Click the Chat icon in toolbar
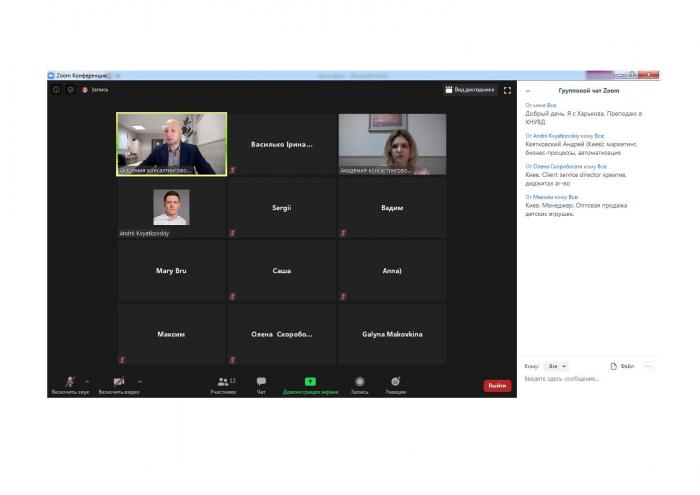The width and height of the screenshot is (700, 495). 261,382
